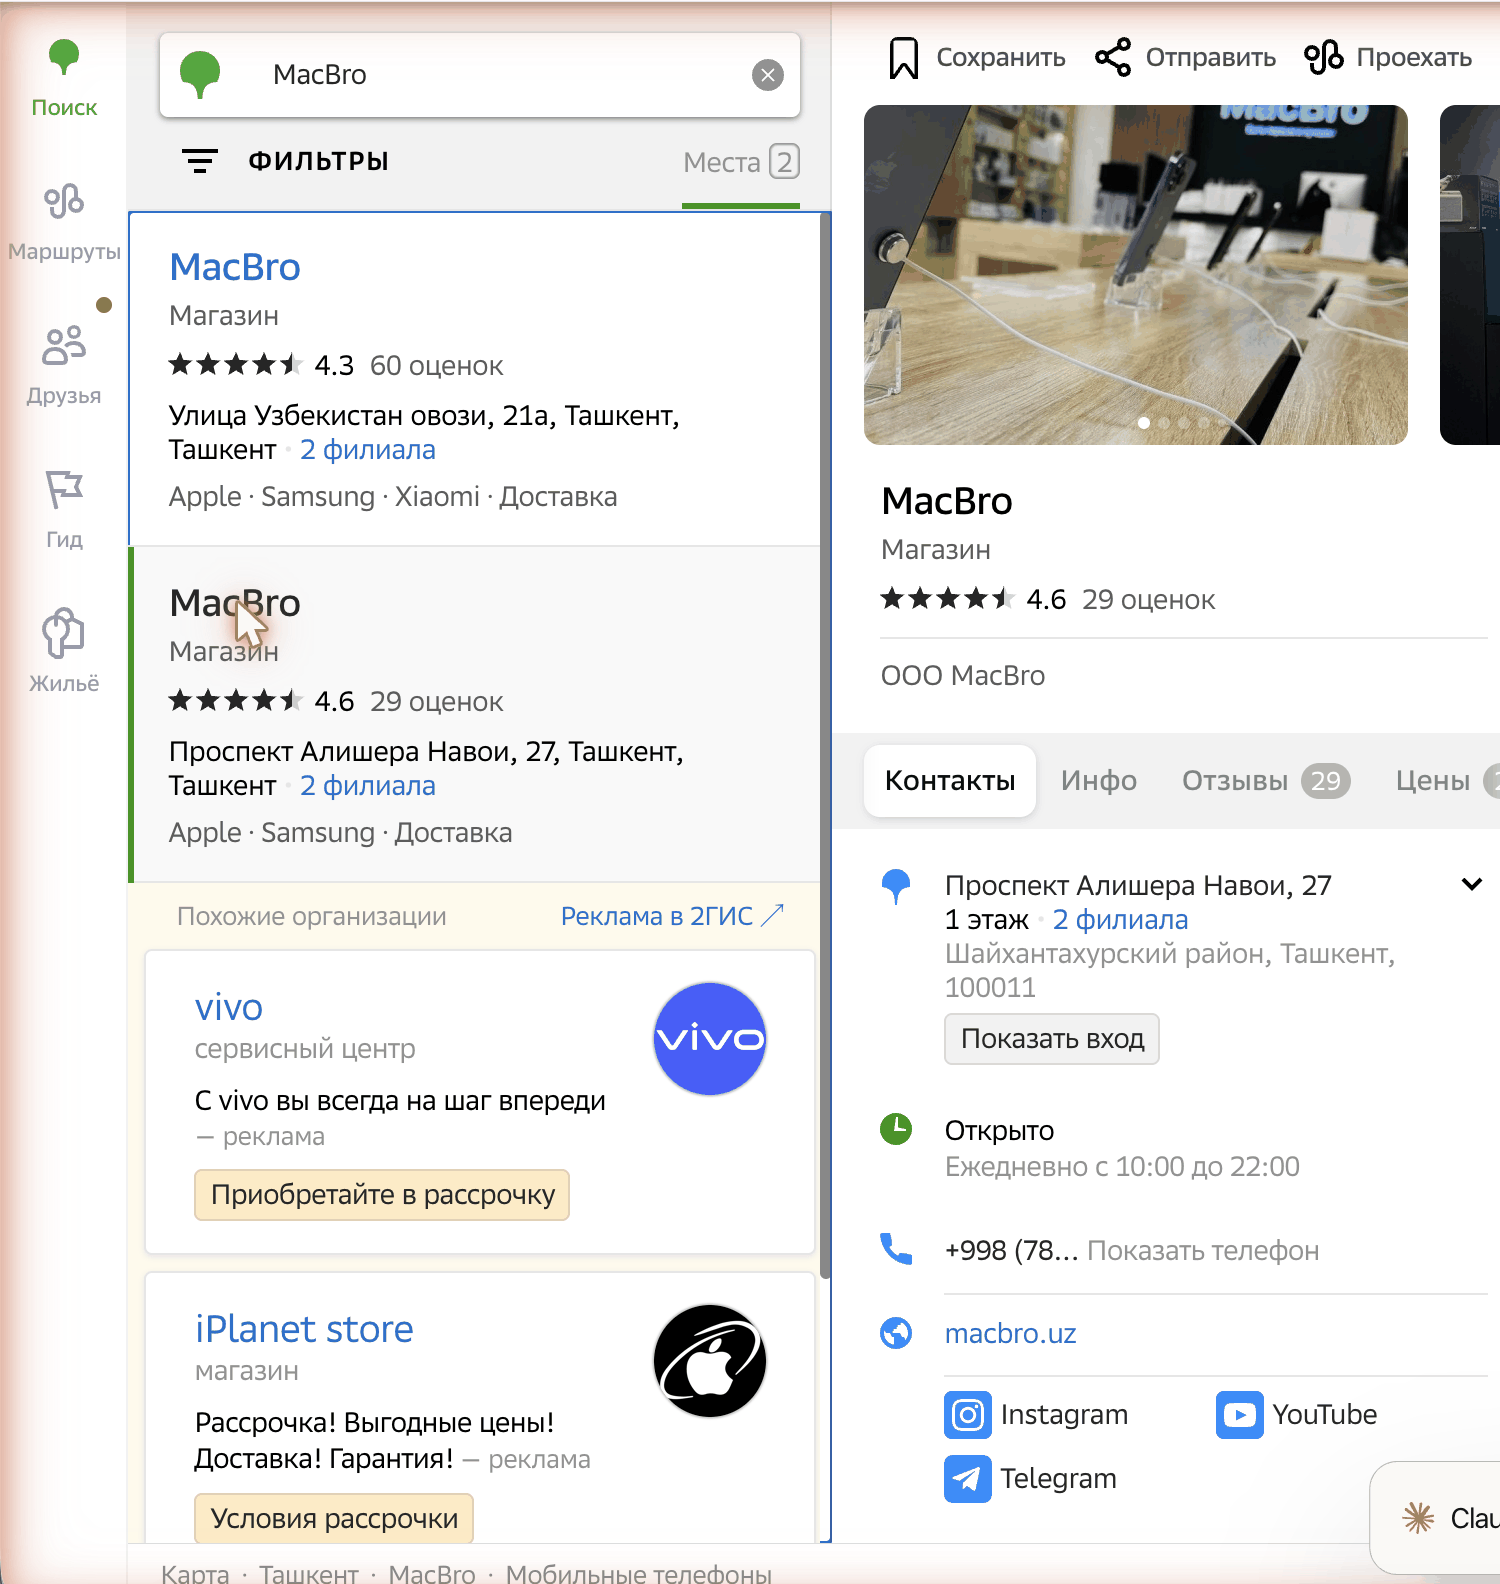Open the macbro.uz website link

[x=1011, y=1334]
